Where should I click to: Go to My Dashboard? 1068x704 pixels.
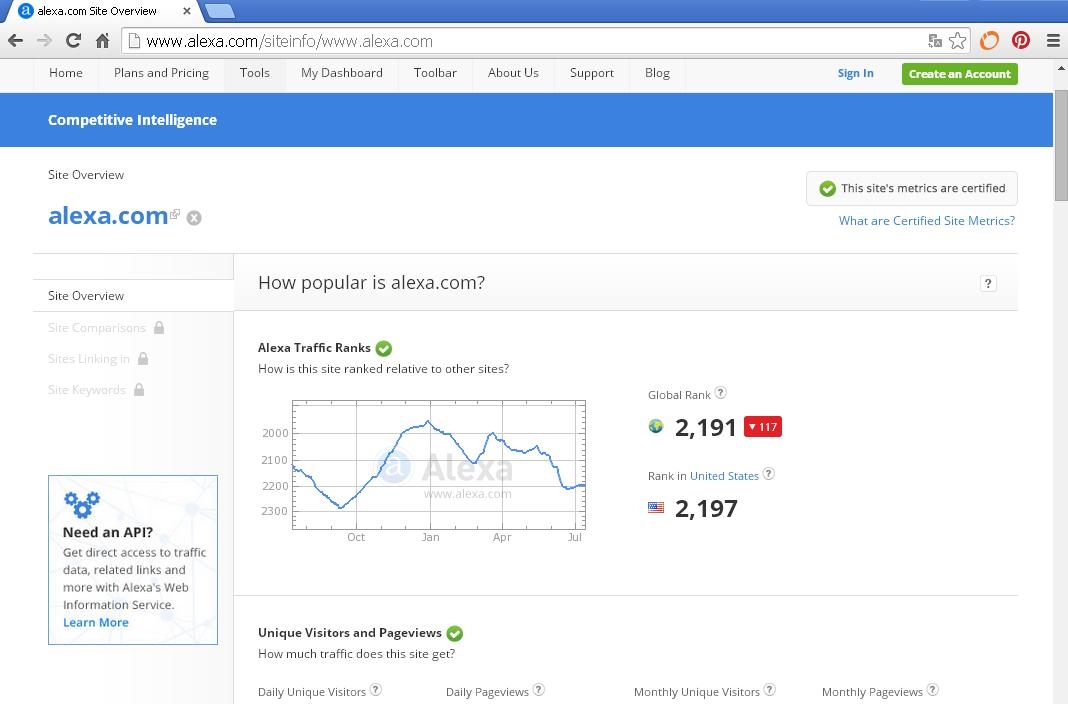coord(342,73)
